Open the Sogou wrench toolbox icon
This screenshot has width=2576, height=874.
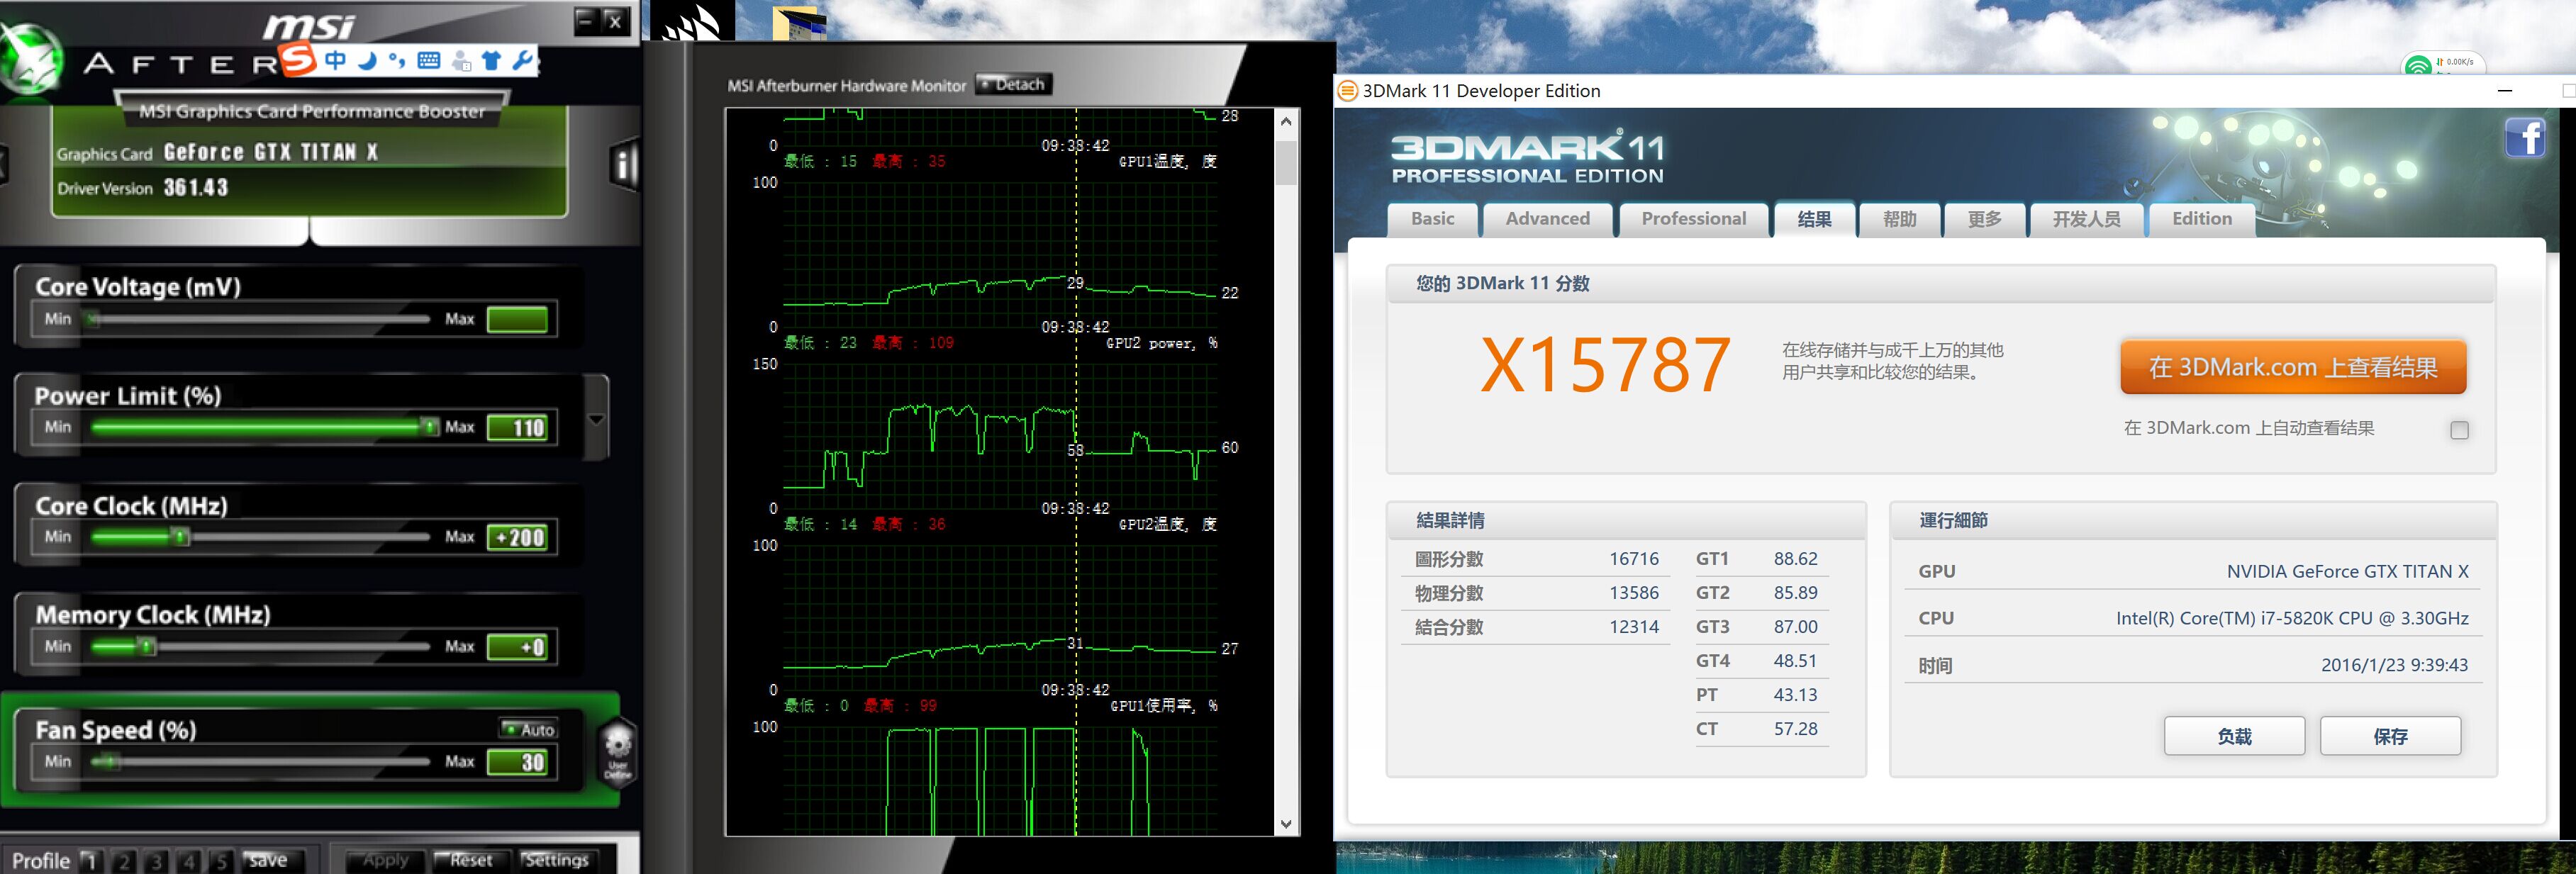tap(522, 60)
